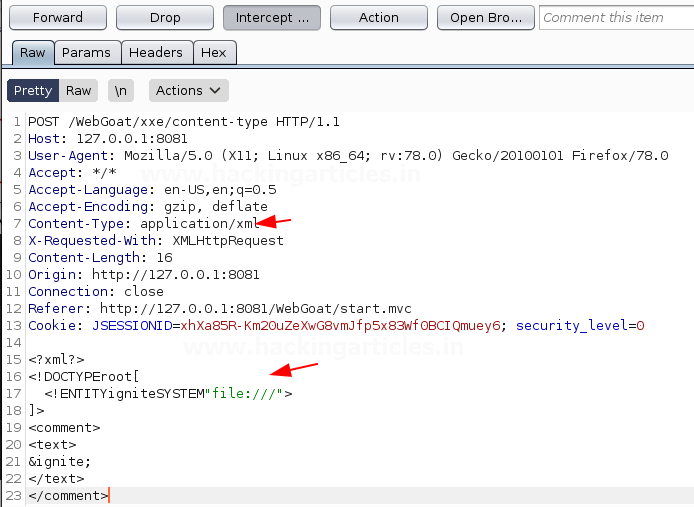This screenshot has height=507, width=694.
Task: Click the Content-Type value application/xml
Action: point(200,224)
